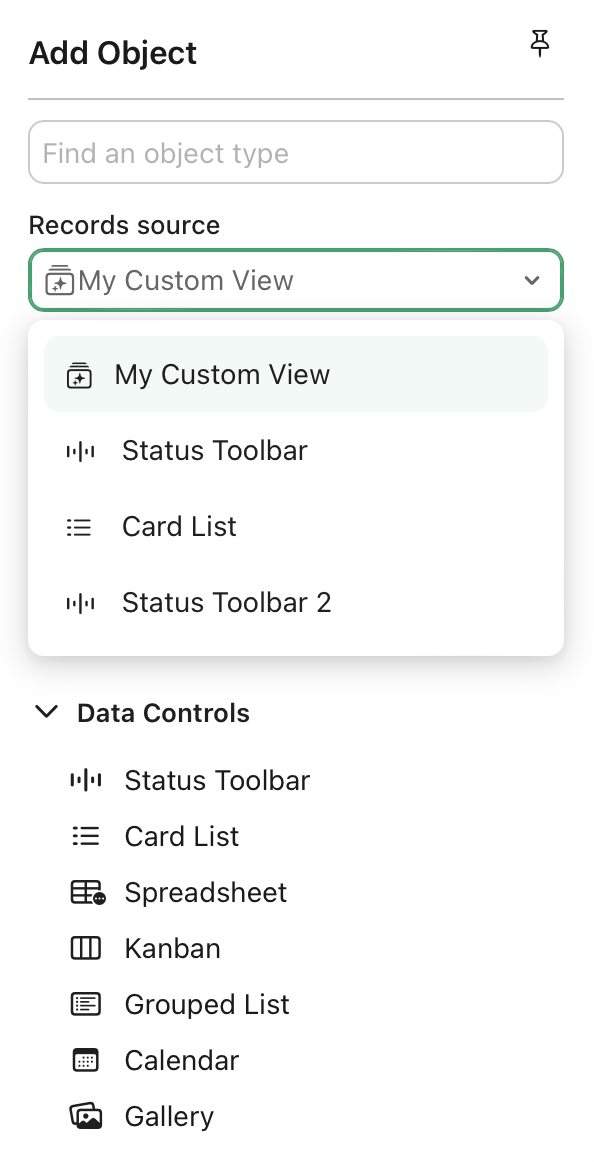Screen dimensions: 594x1162
Task: Select the Kanban object icon
Action: 86,948
